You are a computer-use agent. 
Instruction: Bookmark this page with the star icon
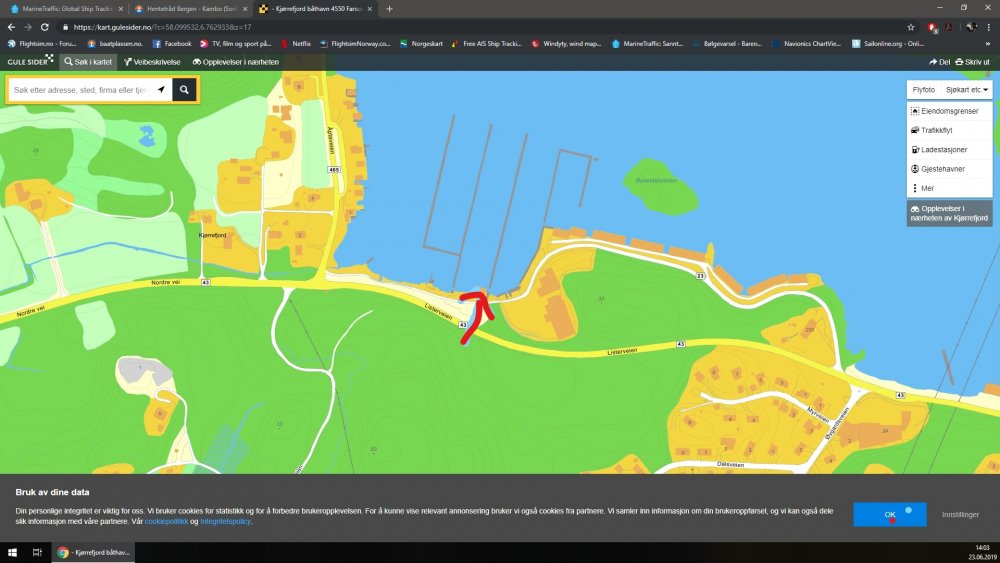tap(911, 27)
